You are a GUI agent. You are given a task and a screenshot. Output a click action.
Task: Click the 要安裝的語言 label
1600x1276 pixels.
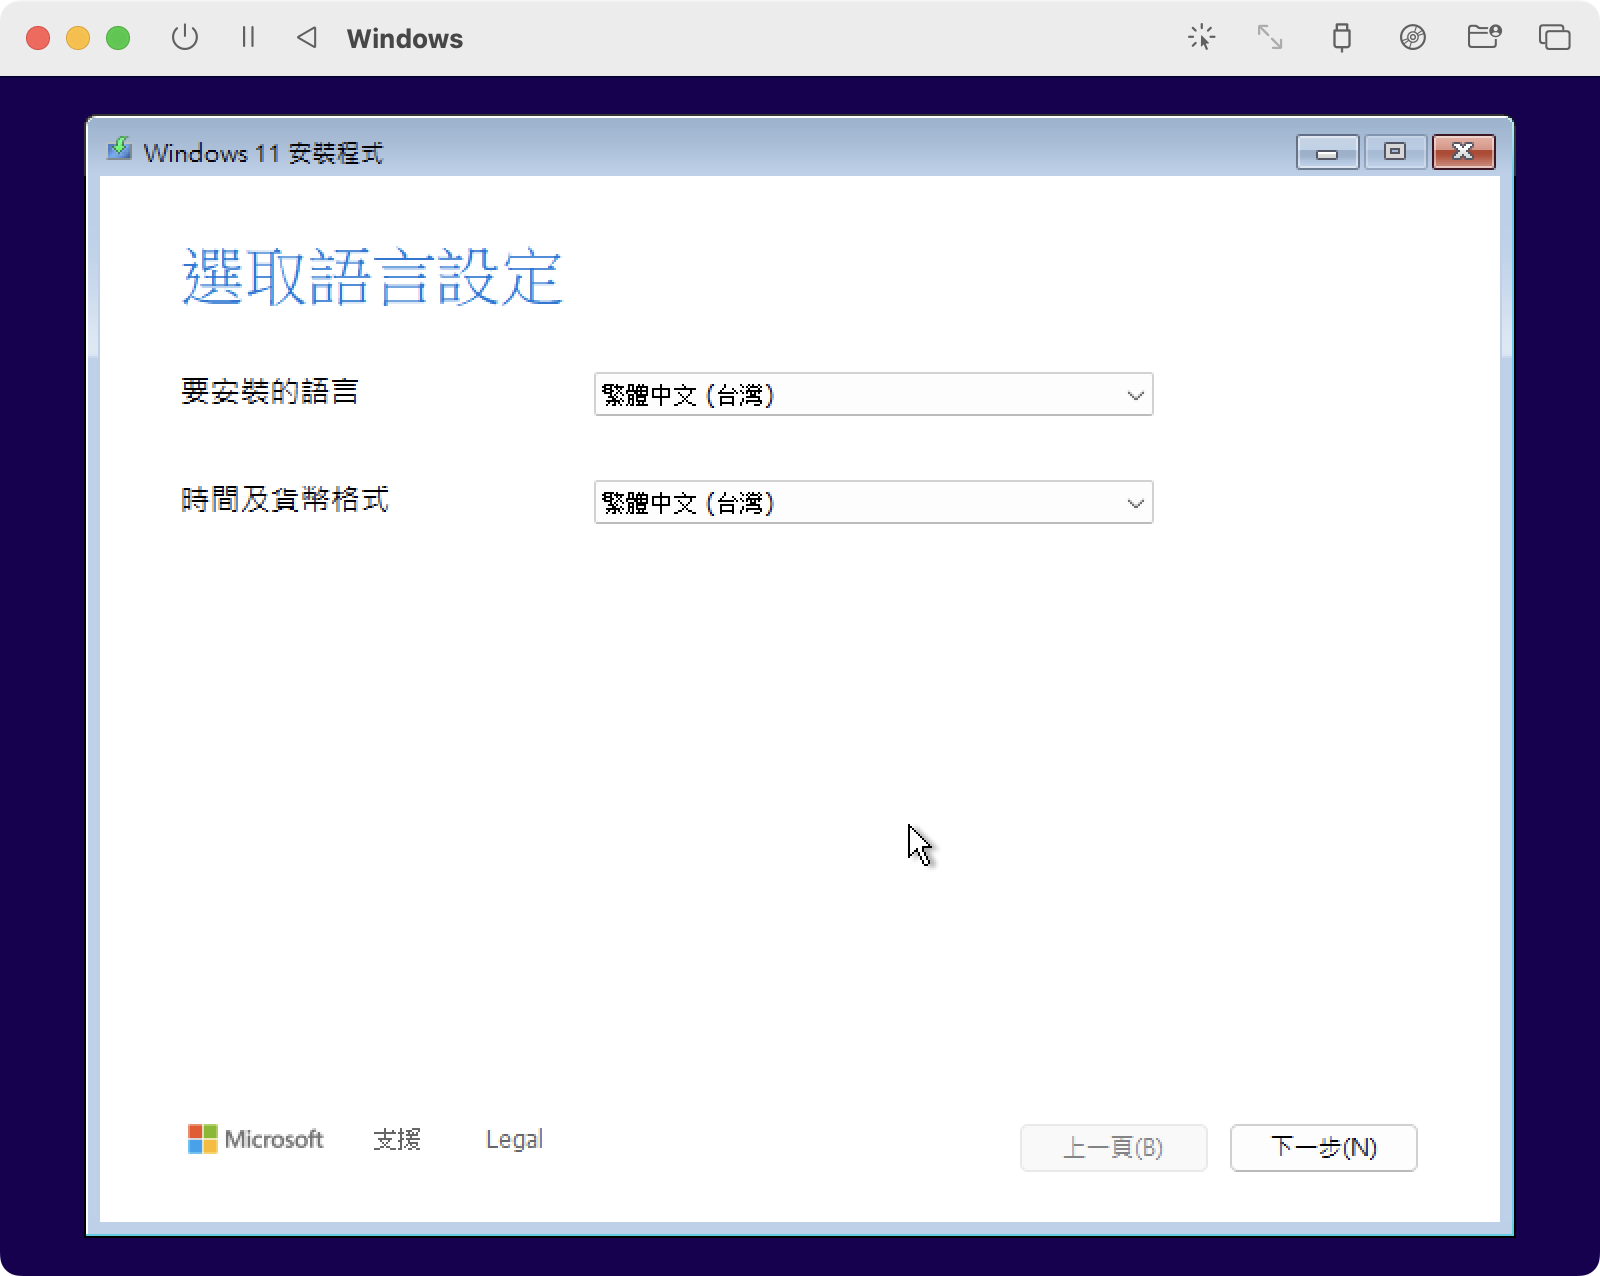270,391
